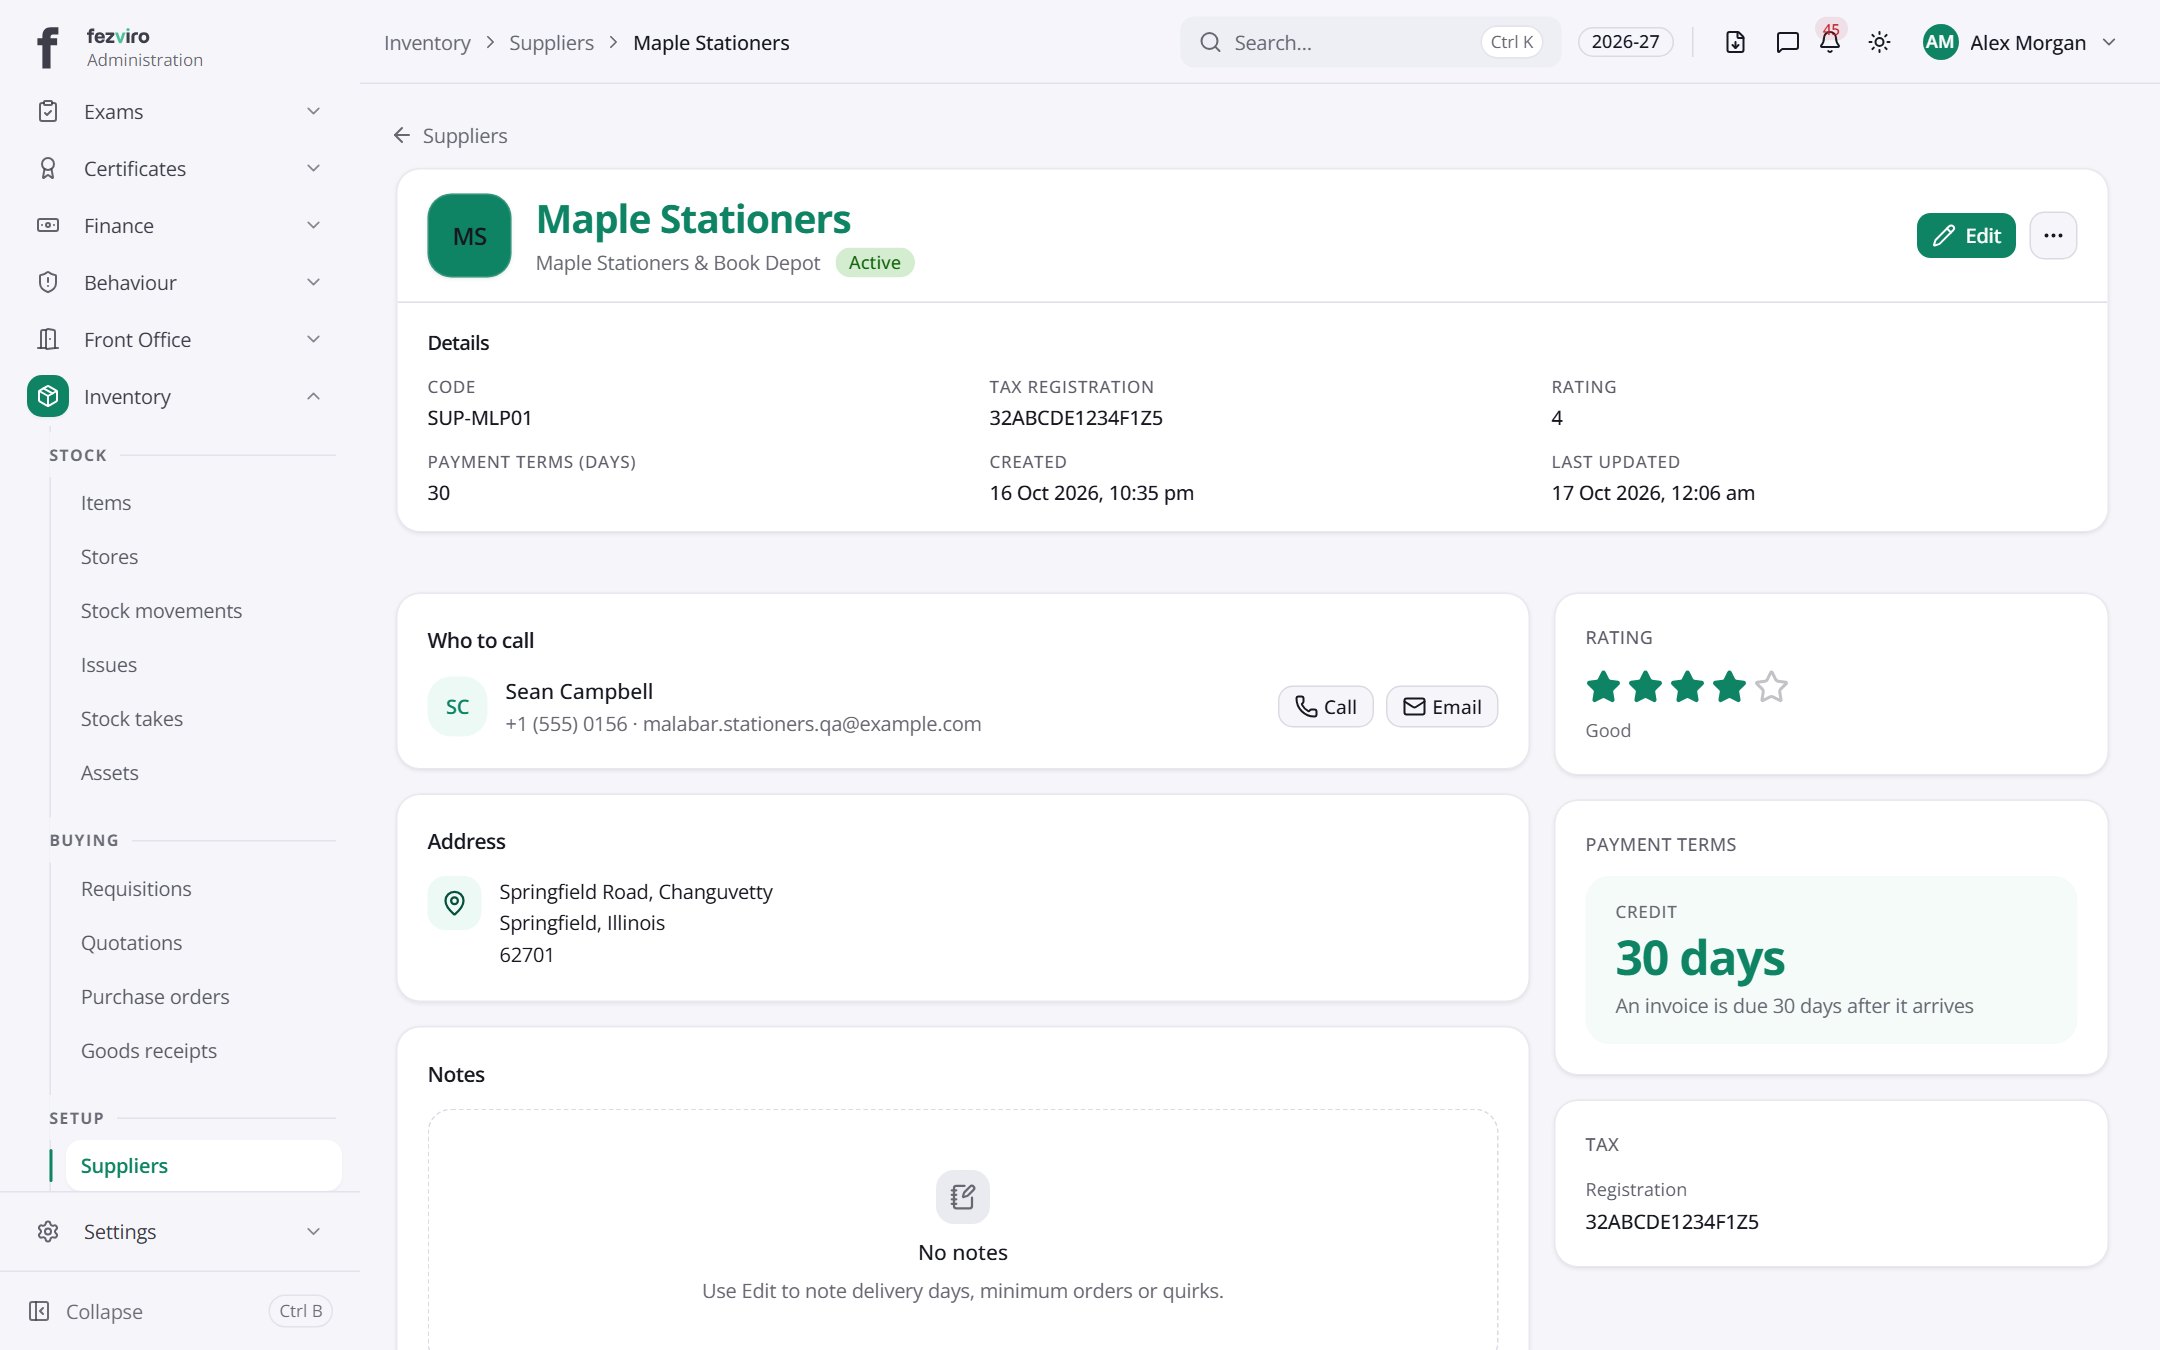This screenshot has height=1350, width=2160.
Task: Collapse the Inventory menu chevron
Action: click(x=313, y=396)
